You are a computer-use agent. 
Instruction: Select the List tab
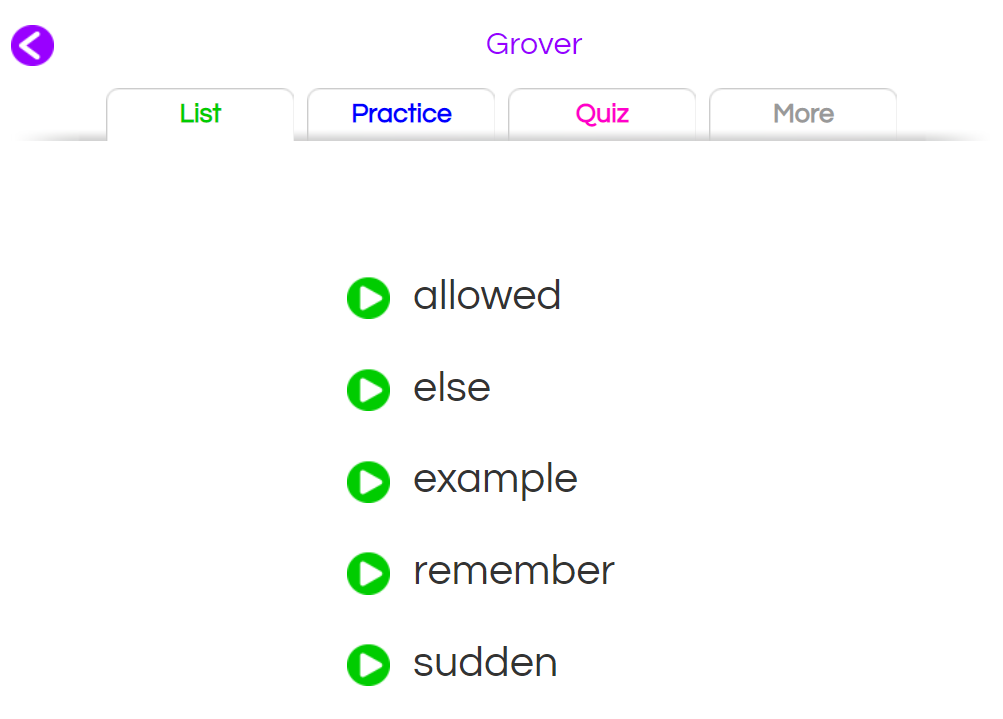200,114
